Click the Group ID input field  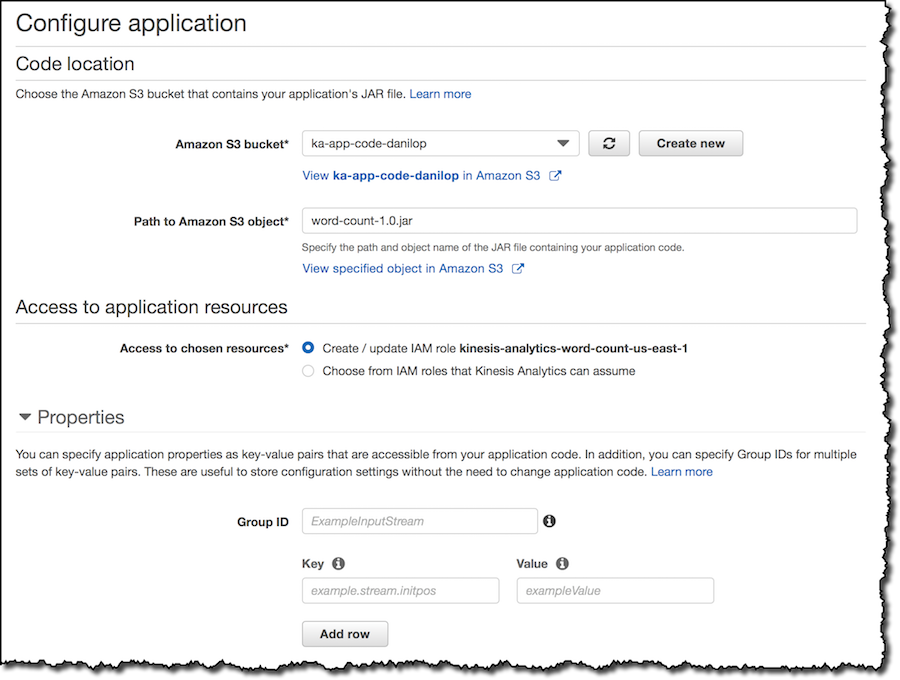pos(420,521)
